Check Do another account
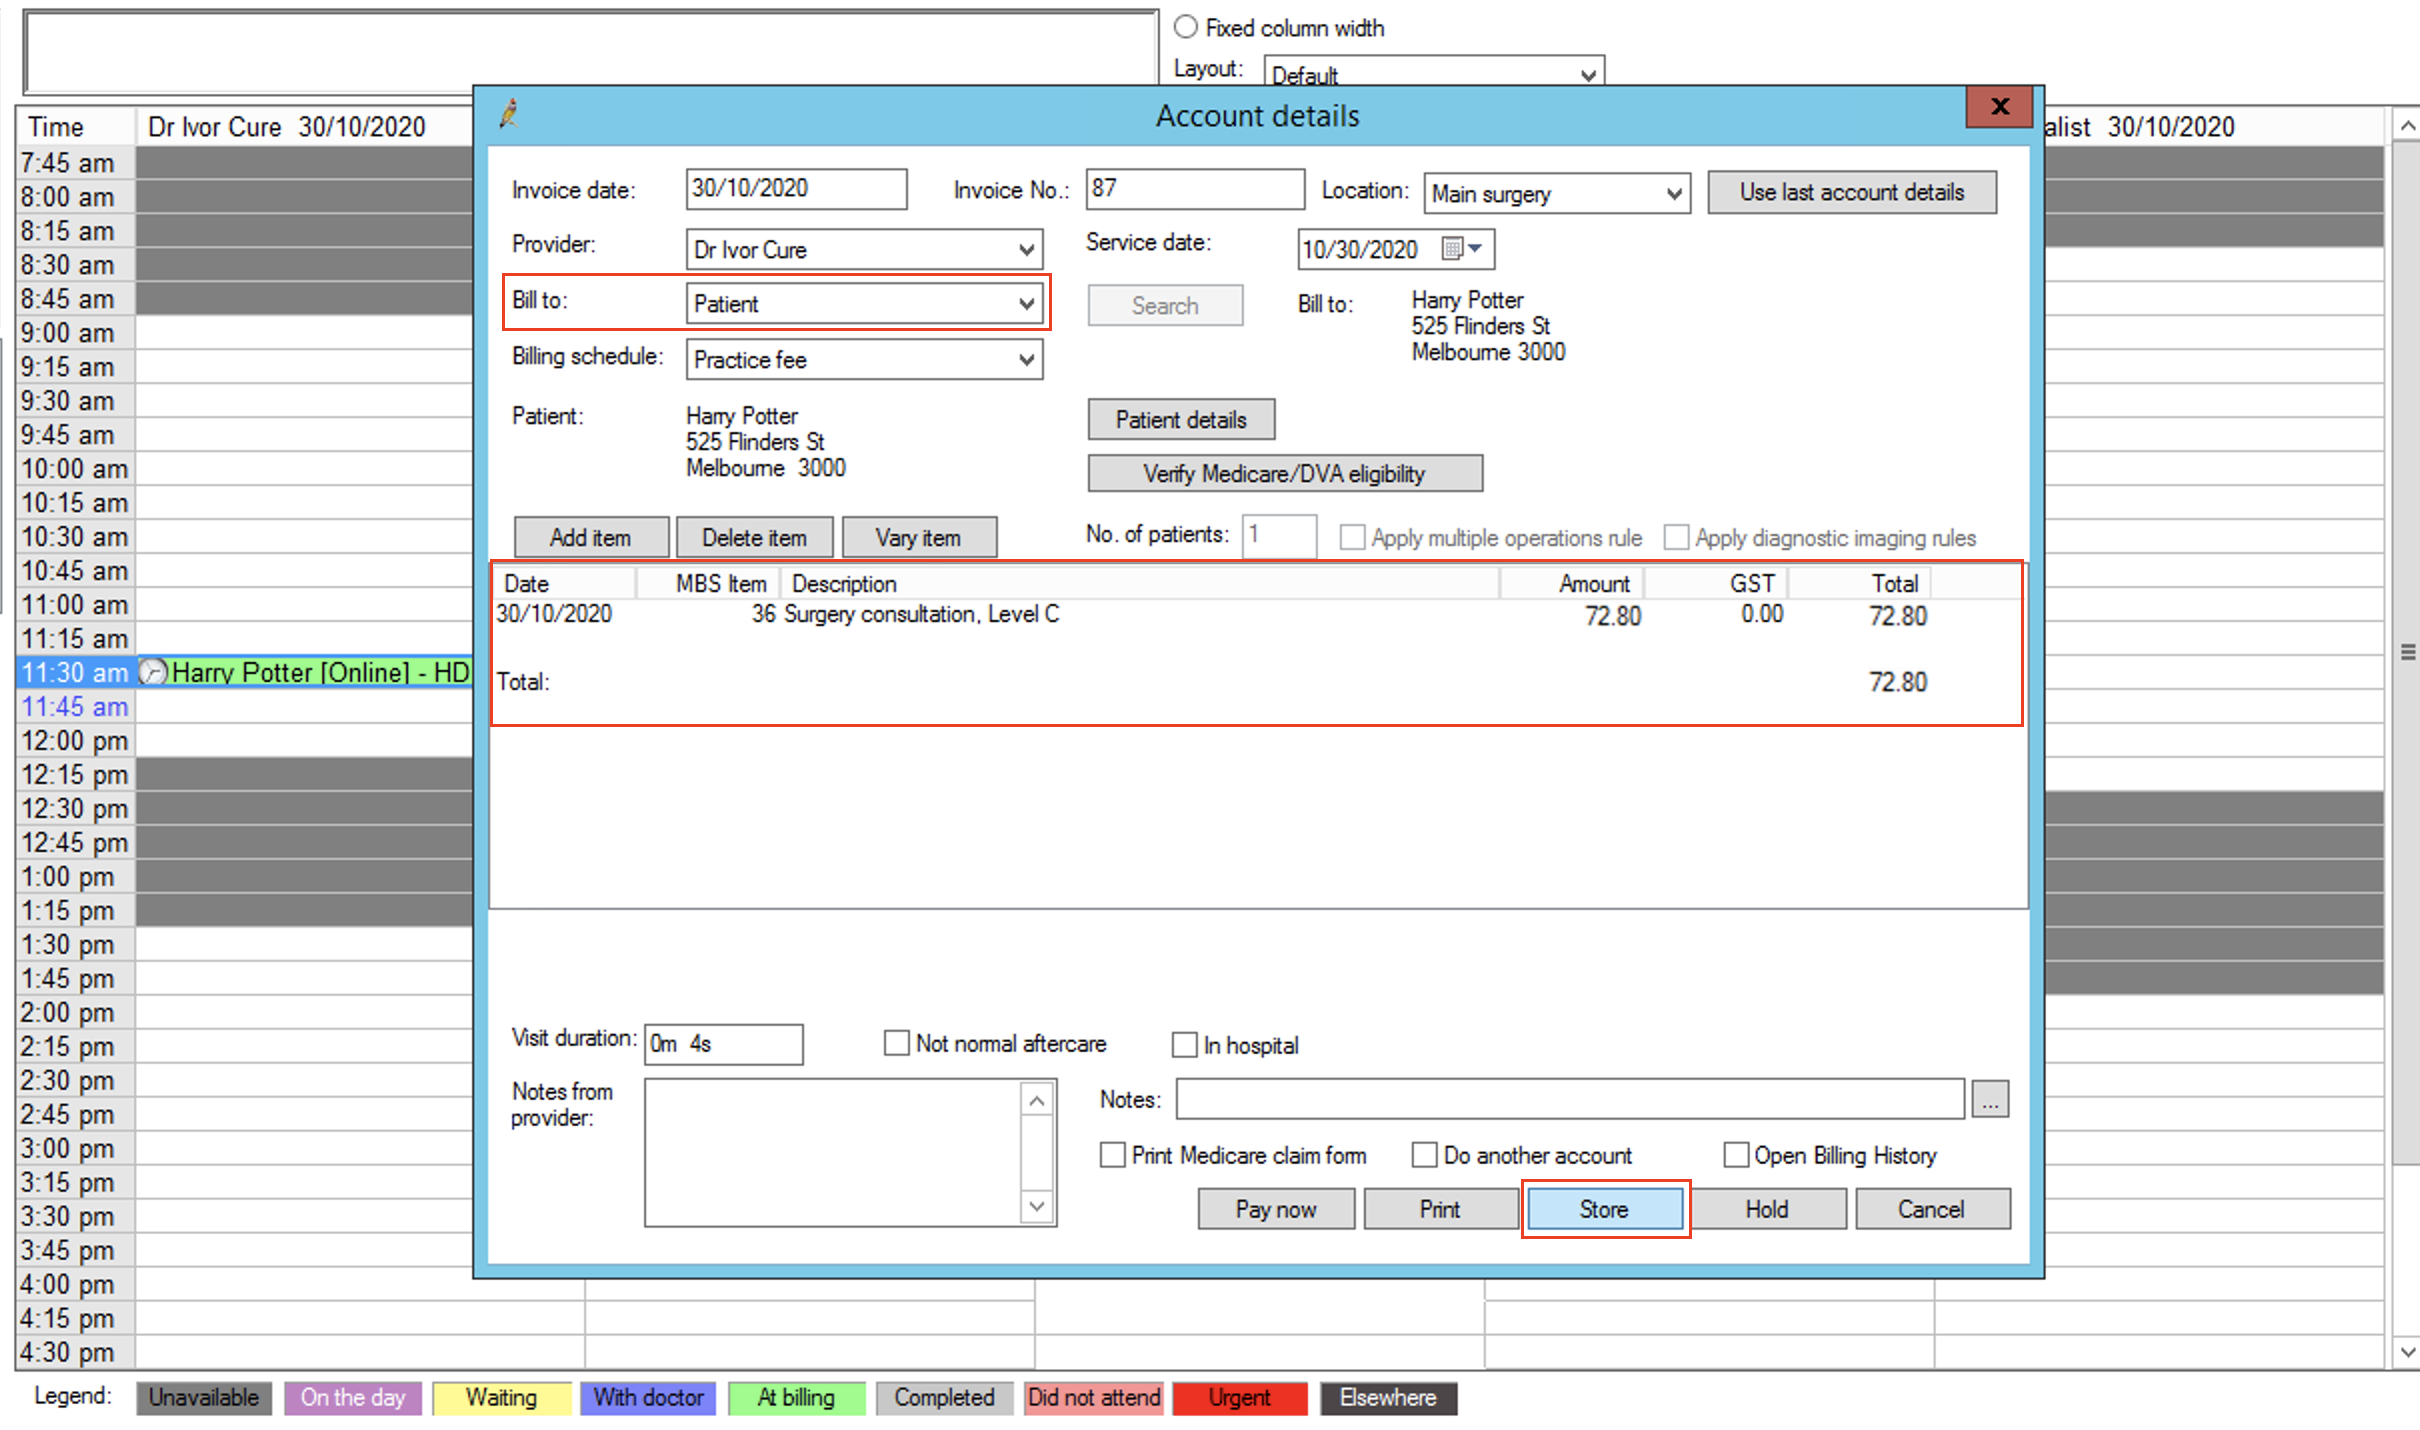2420x1430 pixels. (1424, 1155)
